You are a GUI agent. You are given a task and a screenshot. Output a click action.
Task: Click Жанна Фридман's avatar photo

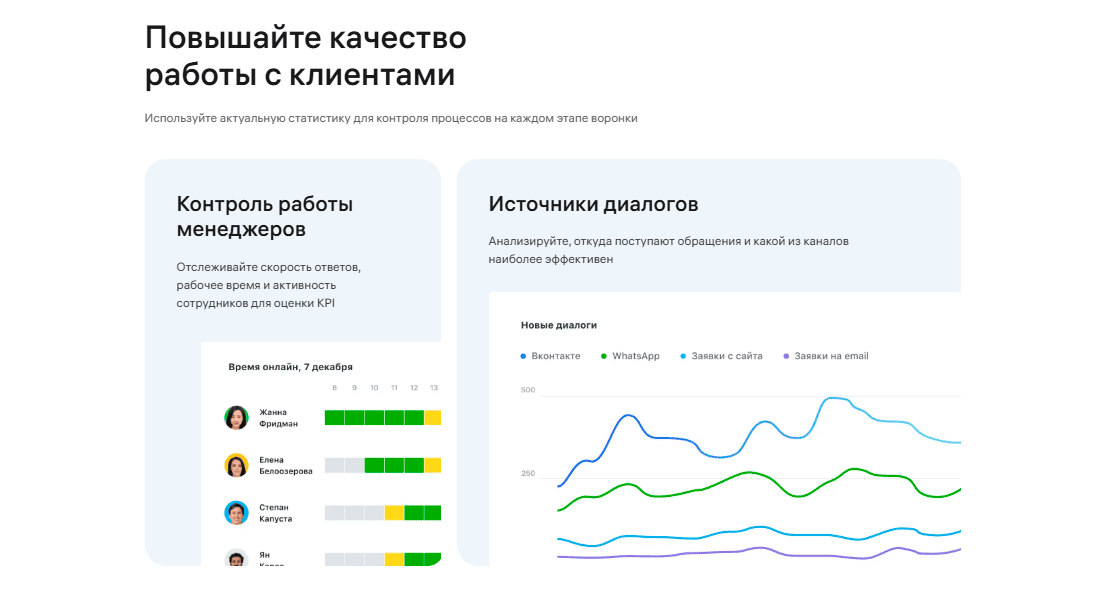pos(236,418)
